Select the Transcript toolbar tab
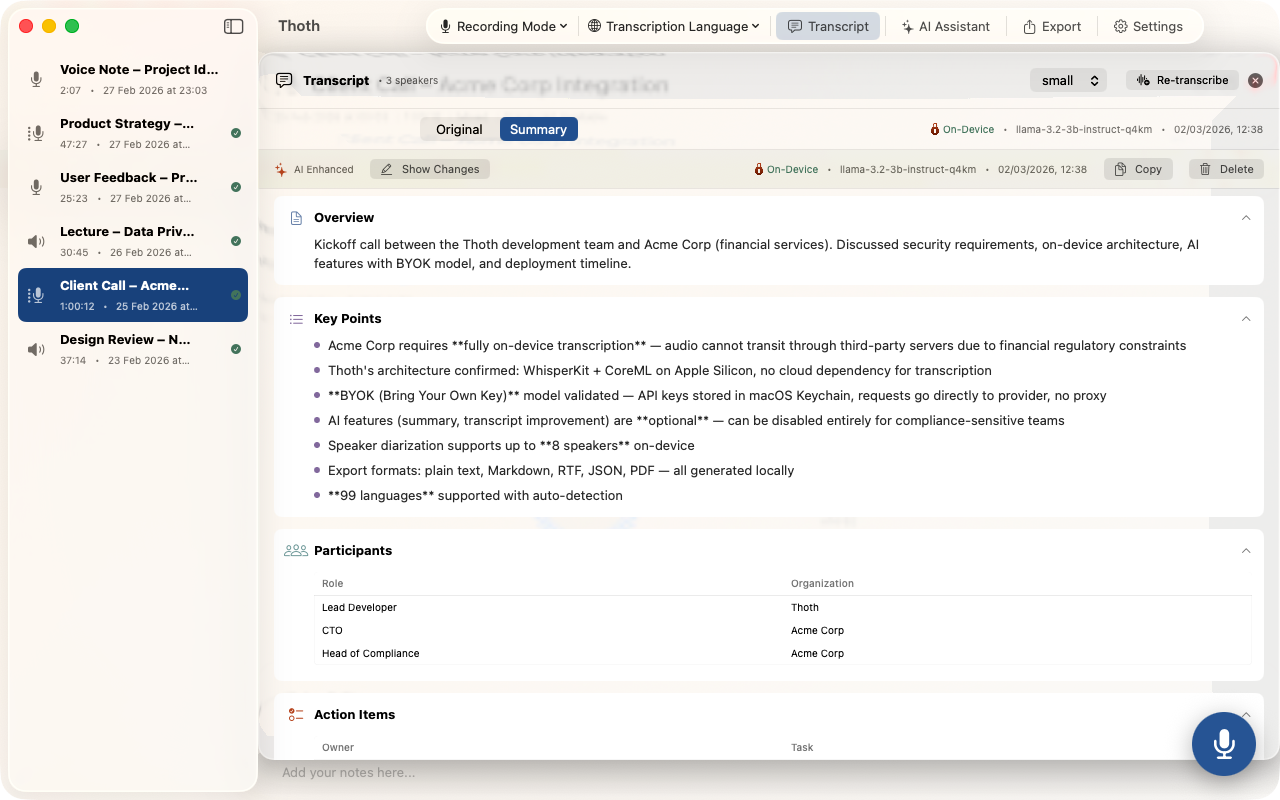Screen dimensions: 1280x800 tap(828, 27)
